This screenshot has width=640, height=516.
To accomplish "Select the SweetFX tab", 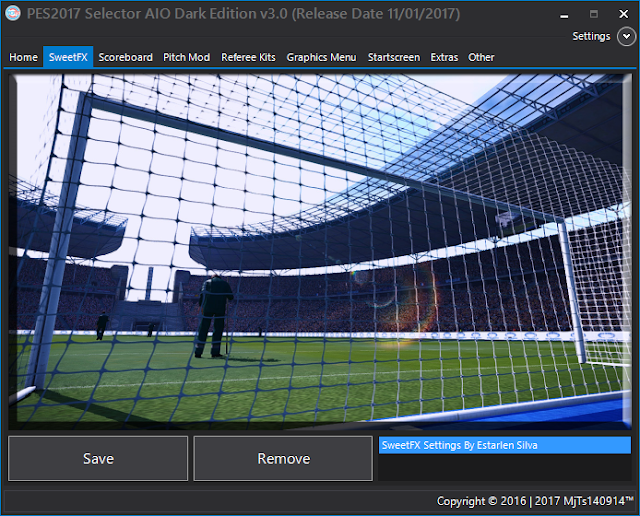I will [68, 57].
